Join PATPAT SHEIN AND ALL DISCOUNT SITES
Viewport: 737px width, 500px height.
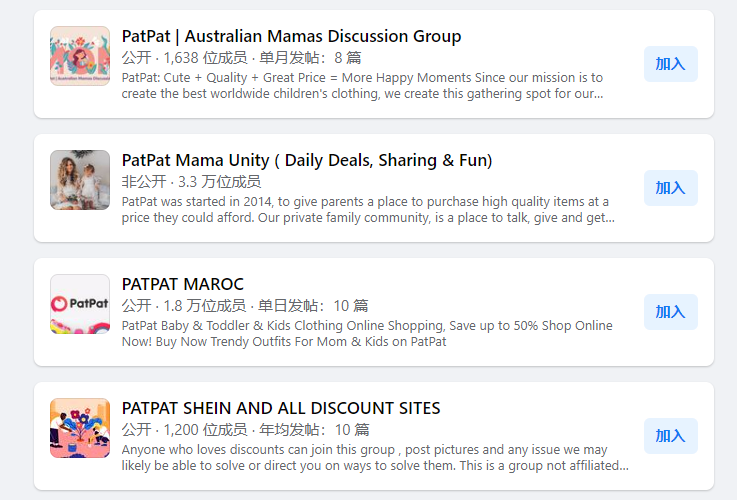pos(670,436)
